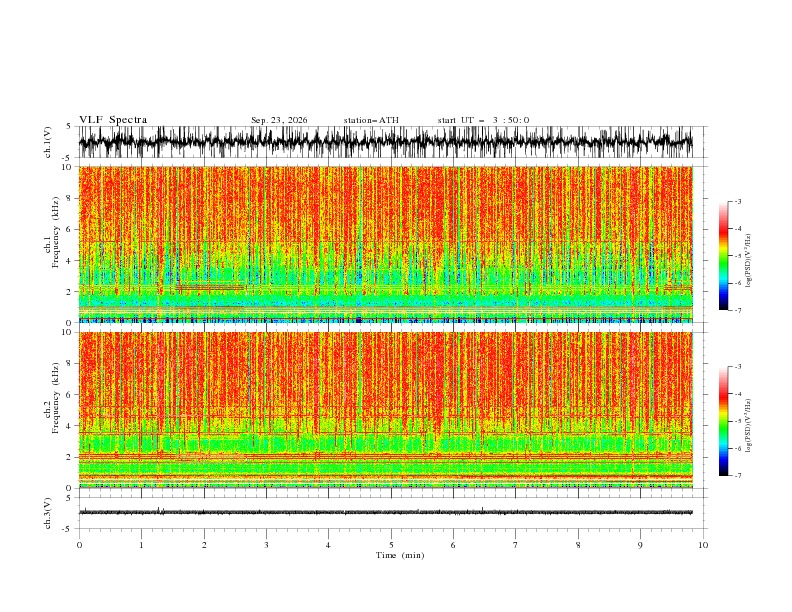This screenshot has height=612, width=792.
Task: Click the 8 minute tick label on time axis
Action: tap(578, 545)
